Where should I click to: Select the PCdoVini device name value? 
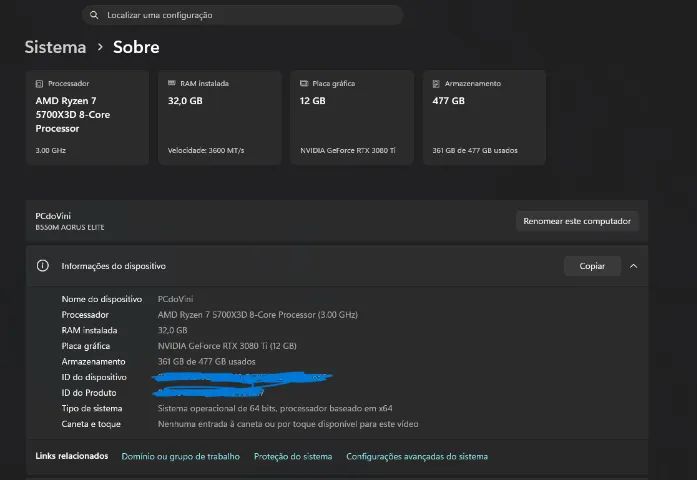tap(176, 299)
